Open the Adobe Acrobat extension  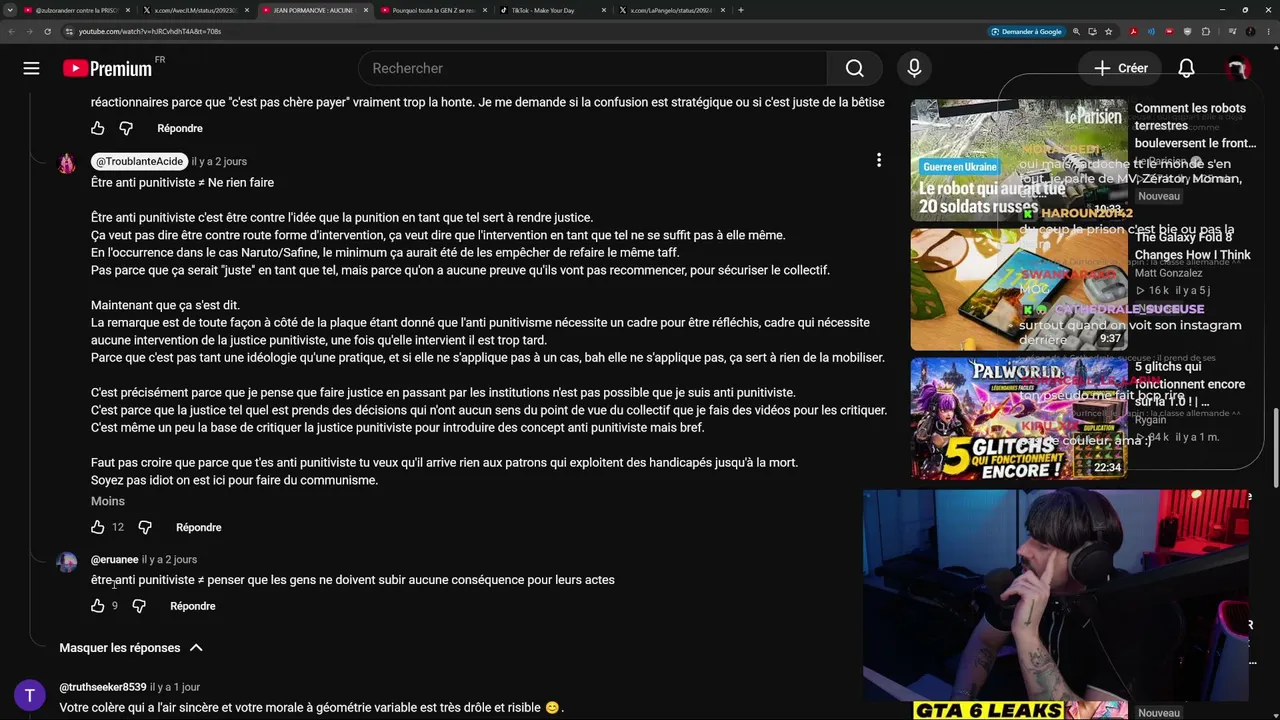click(x=1133, y=31)
